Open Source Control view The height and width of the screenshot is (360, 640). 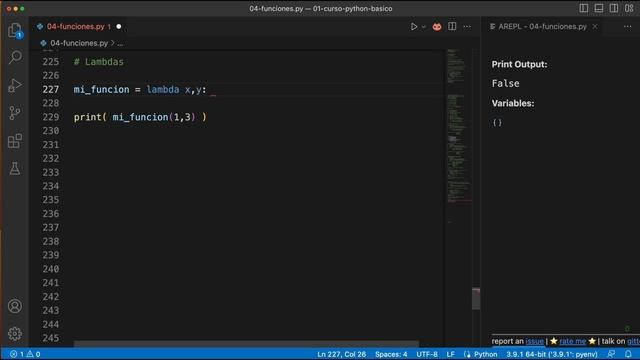(x=15, y=113)
